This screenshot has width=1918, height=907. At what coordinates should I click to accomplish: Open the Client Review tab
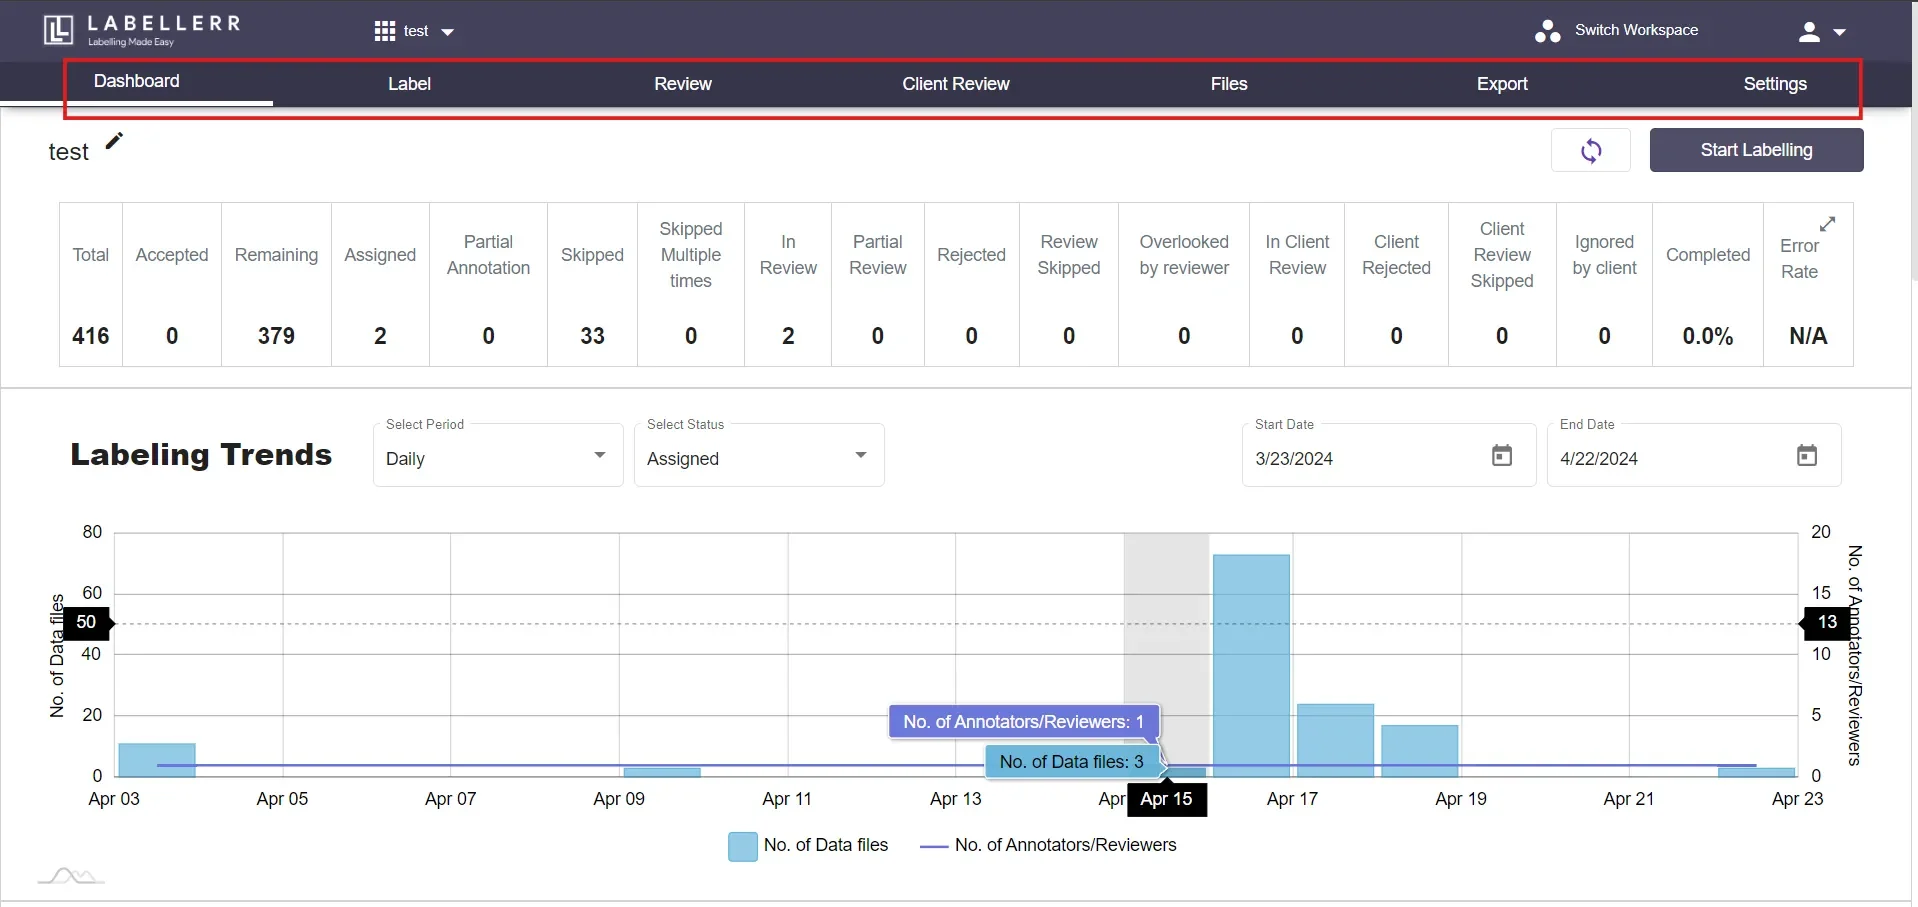point(956,84)
